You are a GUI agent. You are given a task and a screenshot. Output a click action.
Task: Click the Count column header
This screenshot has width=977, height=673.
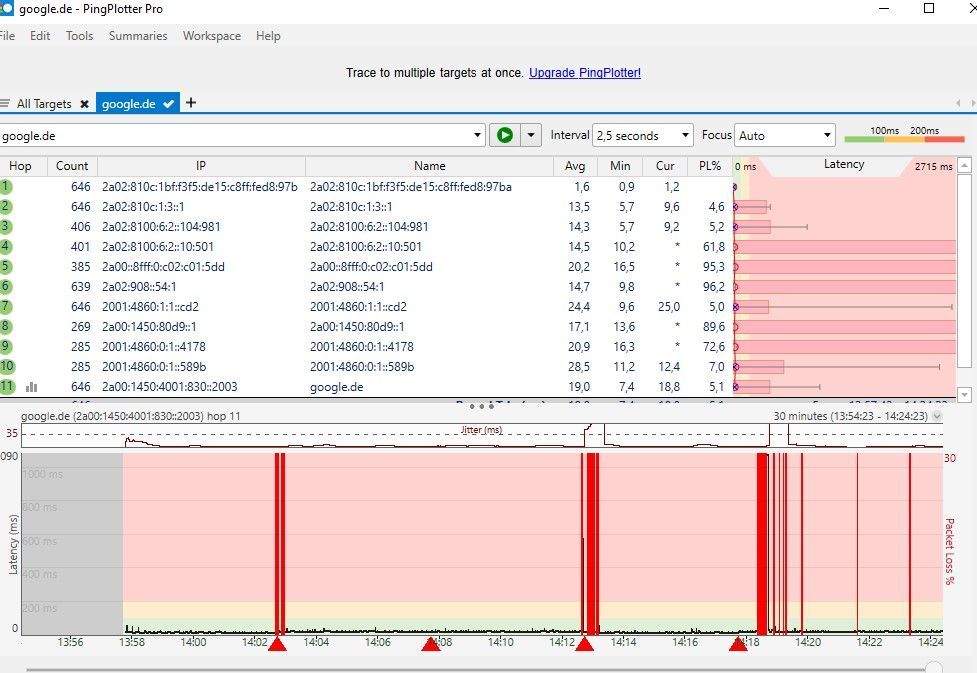[72, 166]
